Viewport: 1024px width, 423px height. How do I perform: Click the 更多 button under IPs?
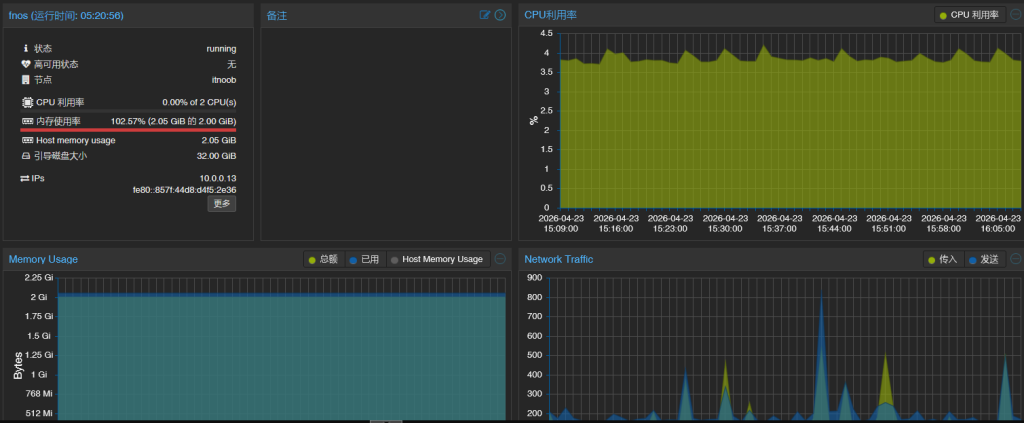(222, 204)
